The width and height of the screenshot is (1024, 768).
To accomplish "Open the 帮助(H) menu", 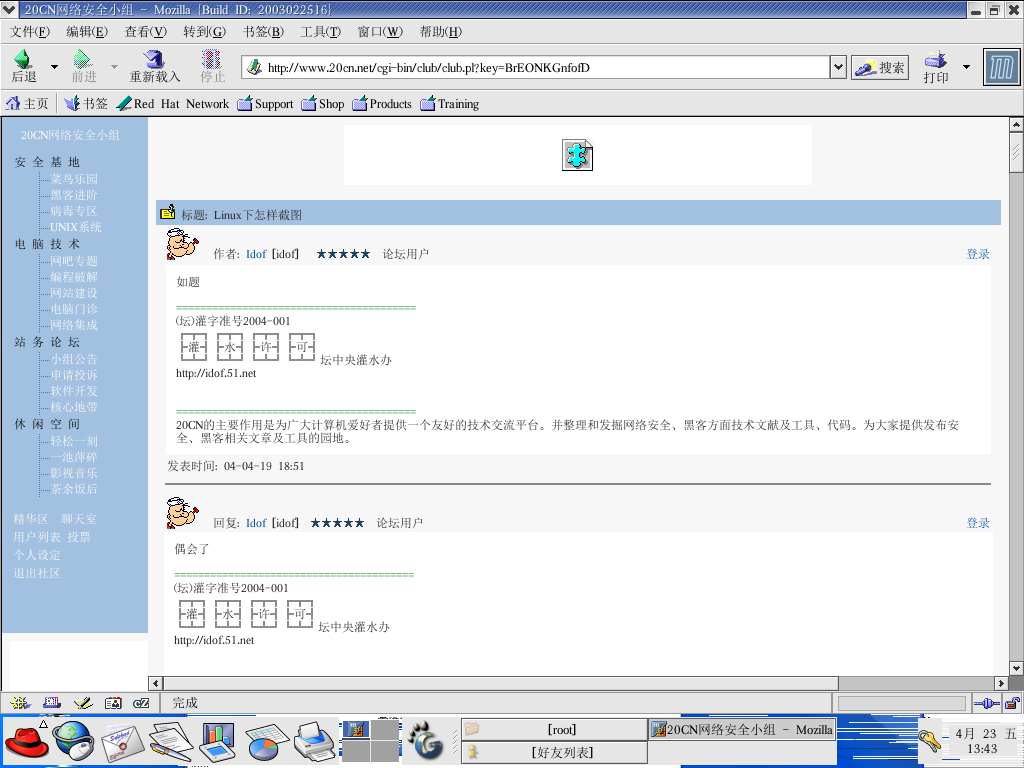I will click(440, 31).
